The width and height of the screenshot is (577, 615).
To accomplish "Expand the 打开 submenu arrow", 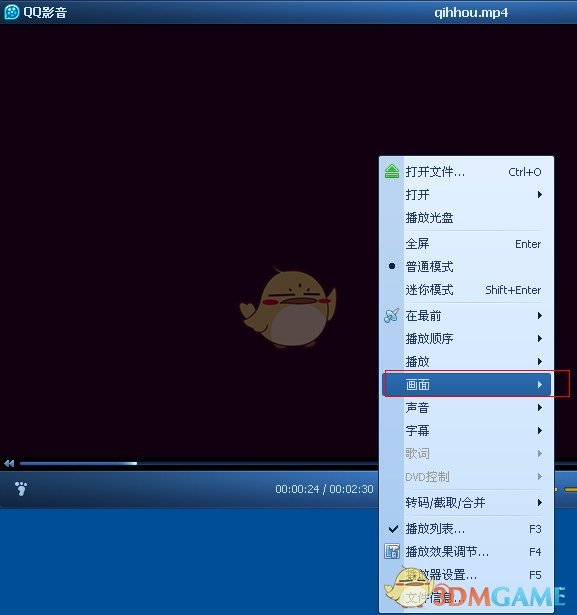I will click(x=540, y=195).
